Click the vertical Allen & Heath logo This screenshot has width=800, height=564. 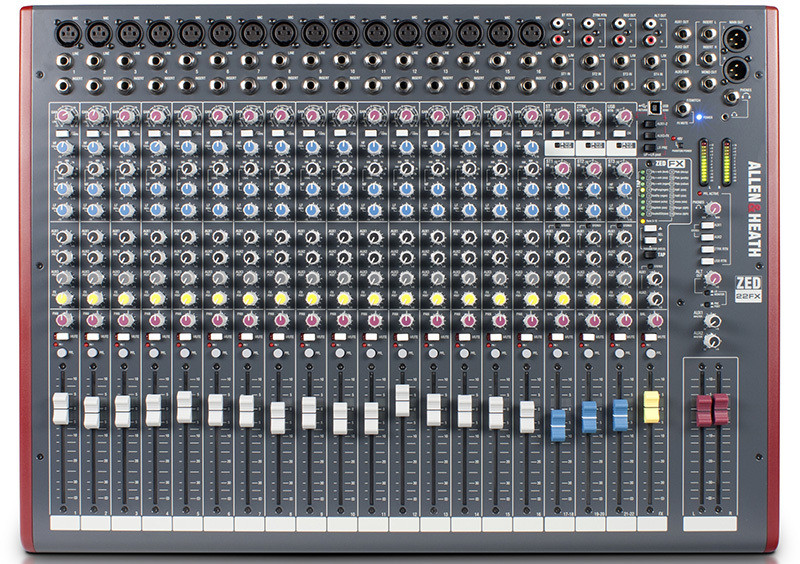[754, 209]
